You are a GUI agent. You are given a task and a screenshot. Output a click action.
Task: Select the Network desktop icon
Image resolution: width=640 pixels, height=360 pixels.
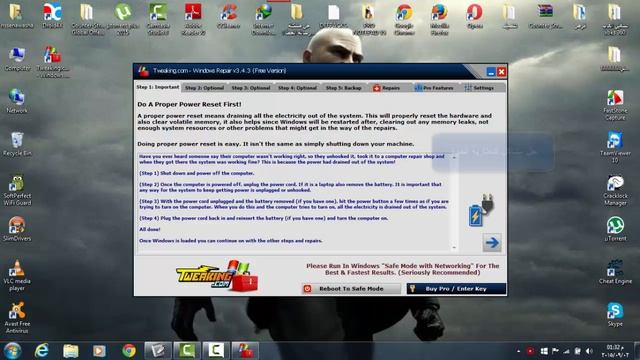pos(17,101)
